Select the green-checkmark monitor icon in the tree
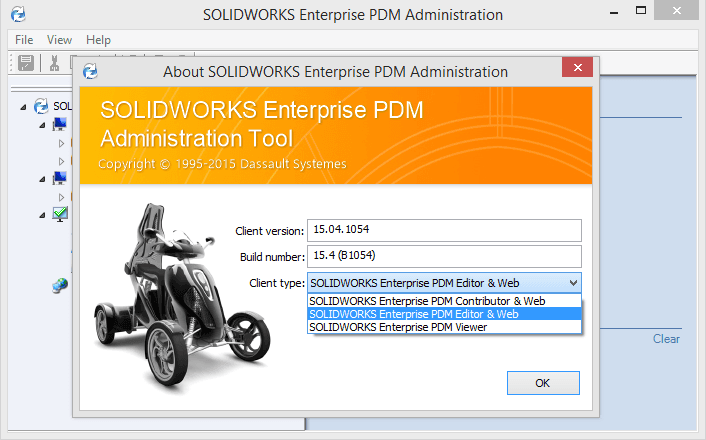This screenshot has height=440, width=706. 60,214
